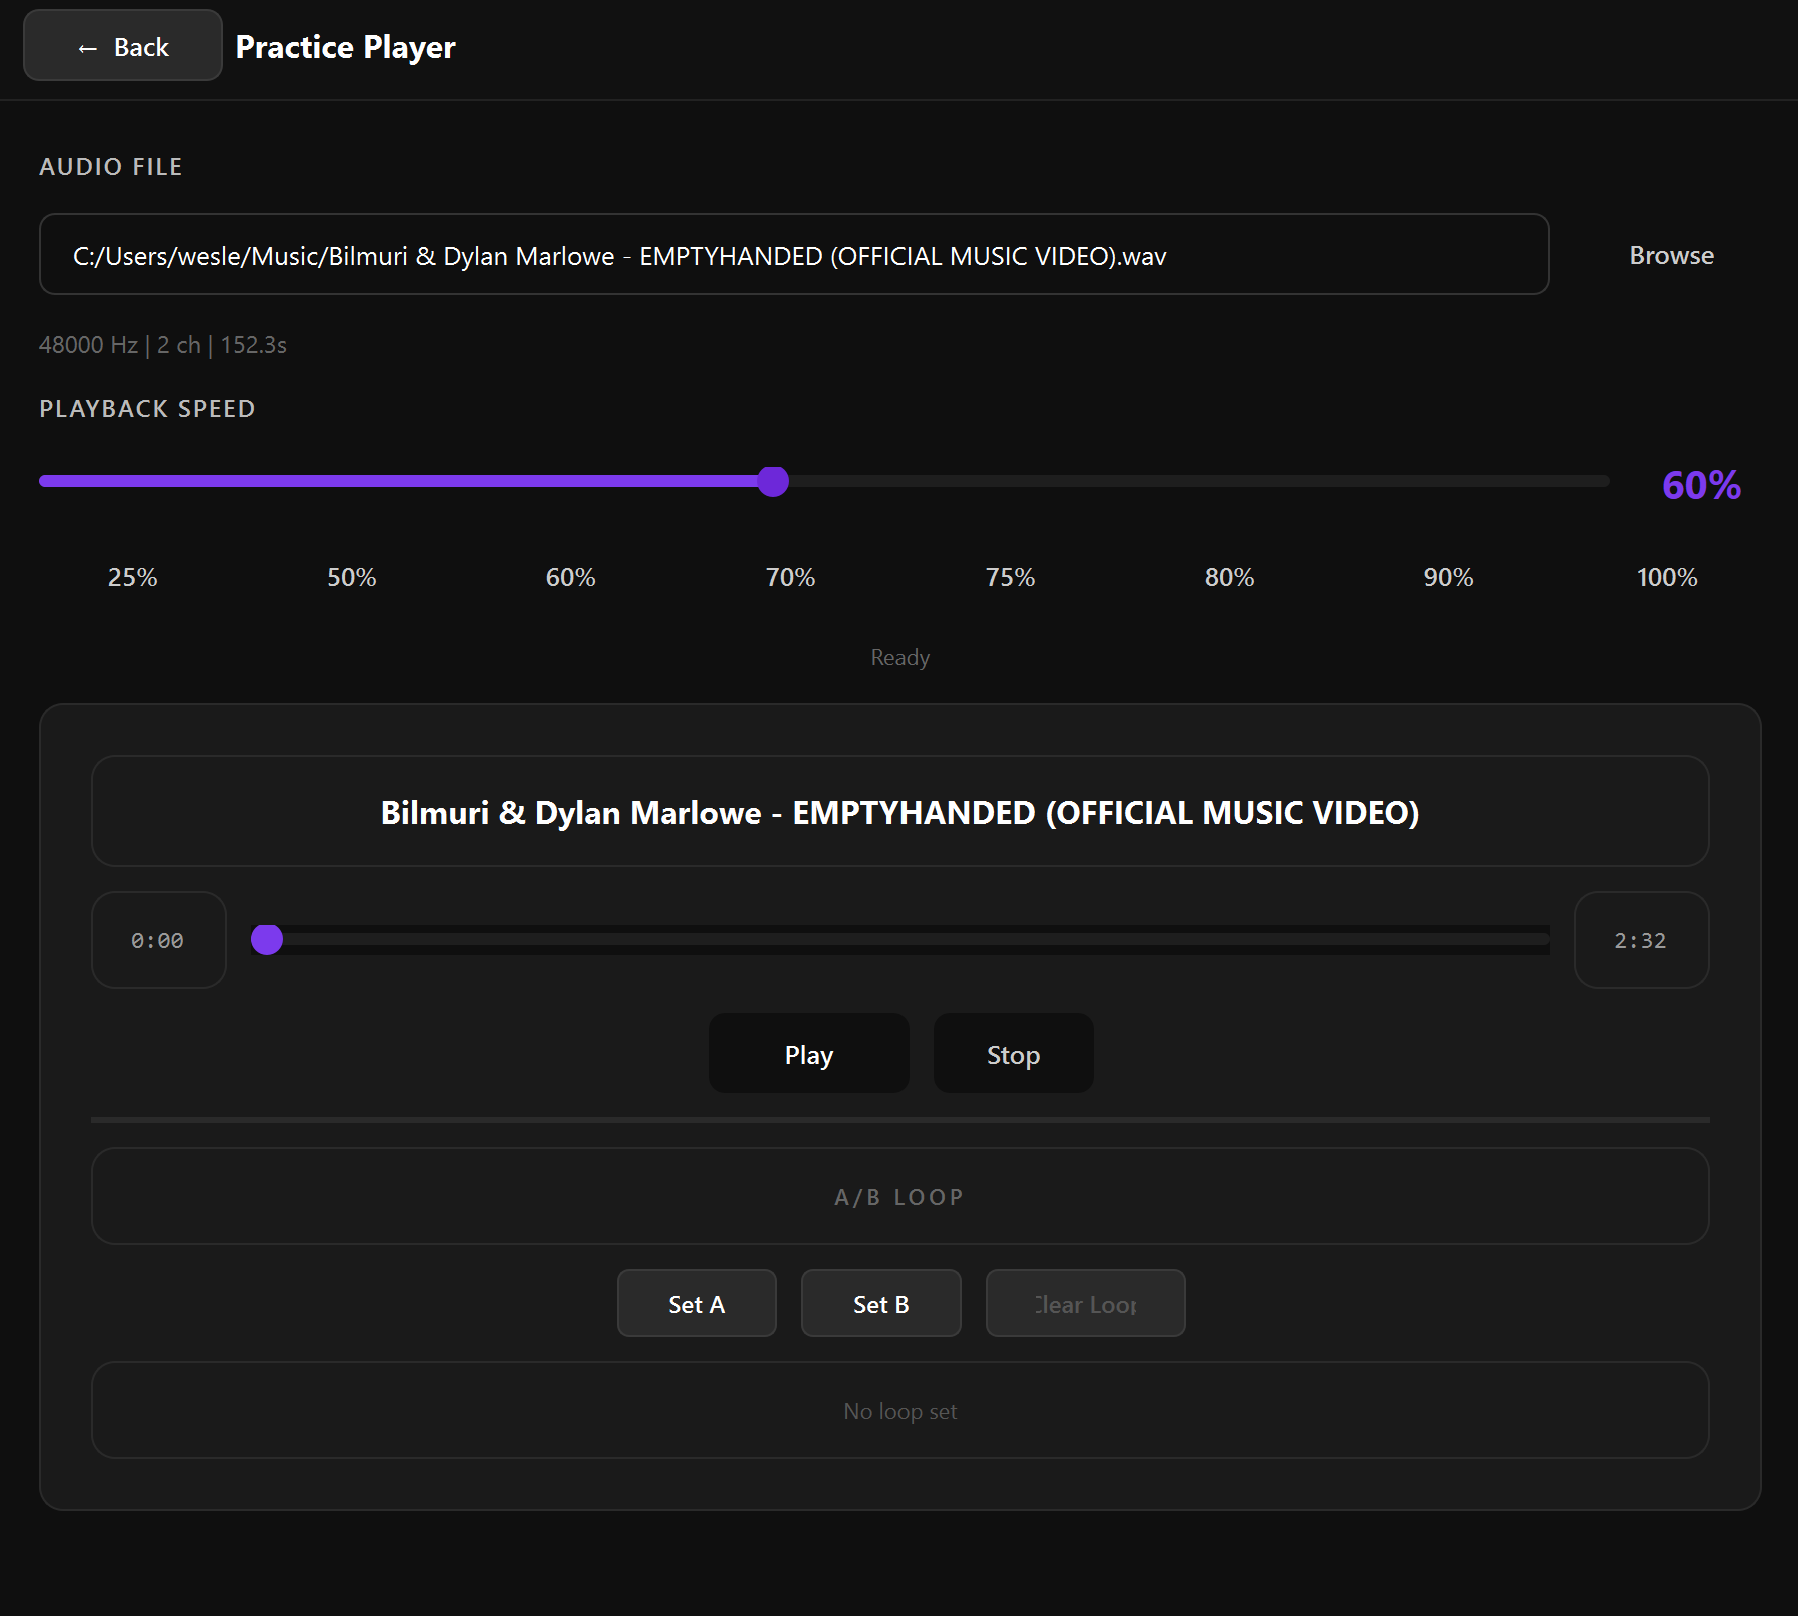1798x1616 pixels.
Task: Open the Browse file picker
Action: [1670, 255]
